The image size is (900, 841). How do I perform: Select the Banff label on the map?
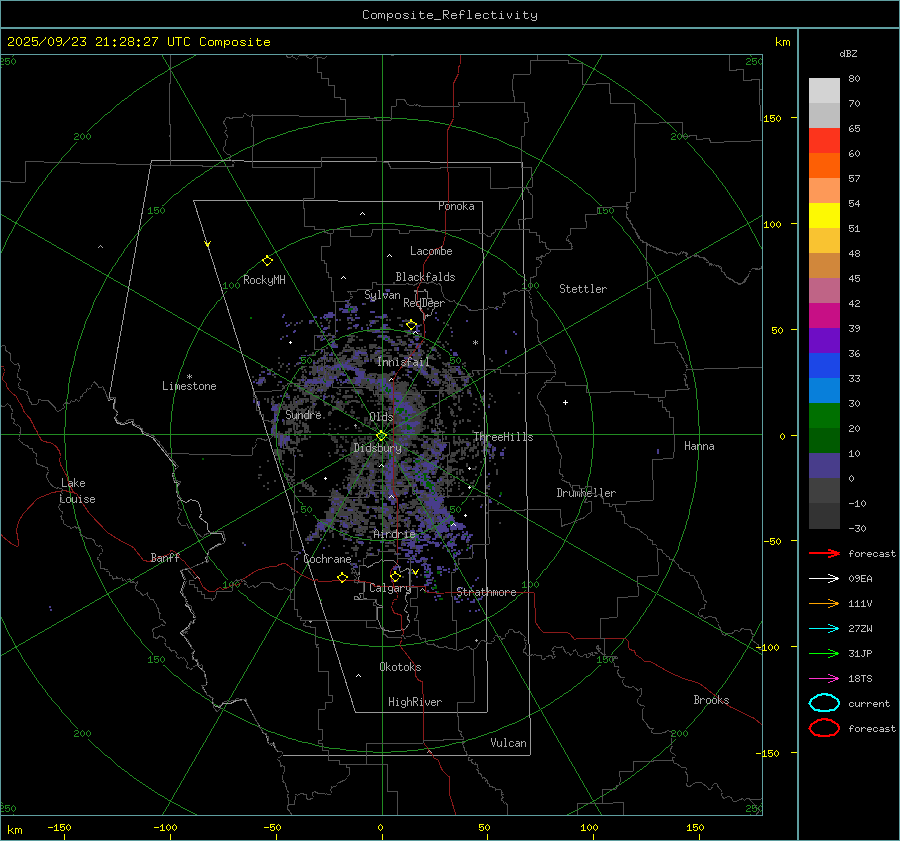pyautogui.click(x=165, y=558)
